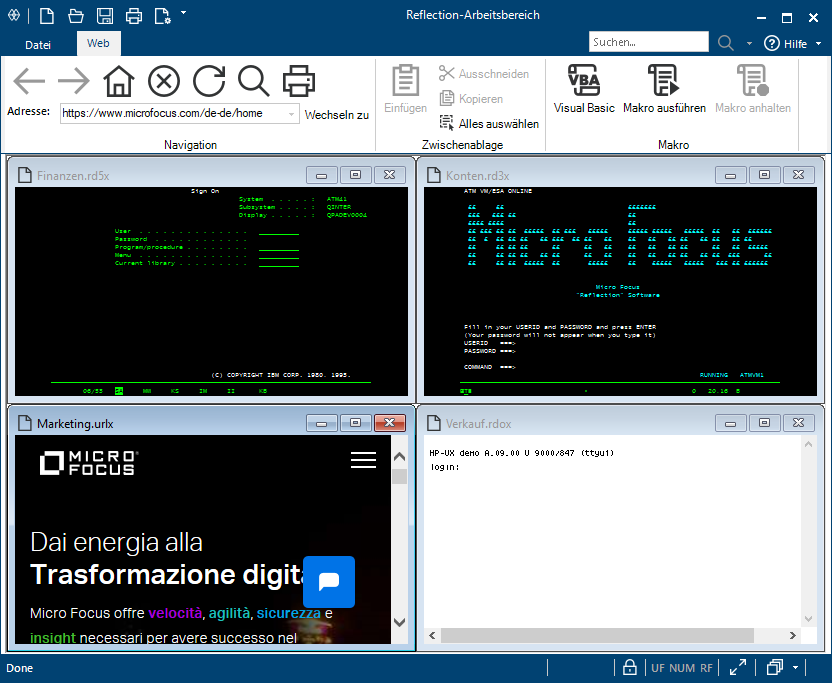Click the Marketing vertical scrollbar thumb
Screen dimensions: 832x683
(x=400, y=477)
